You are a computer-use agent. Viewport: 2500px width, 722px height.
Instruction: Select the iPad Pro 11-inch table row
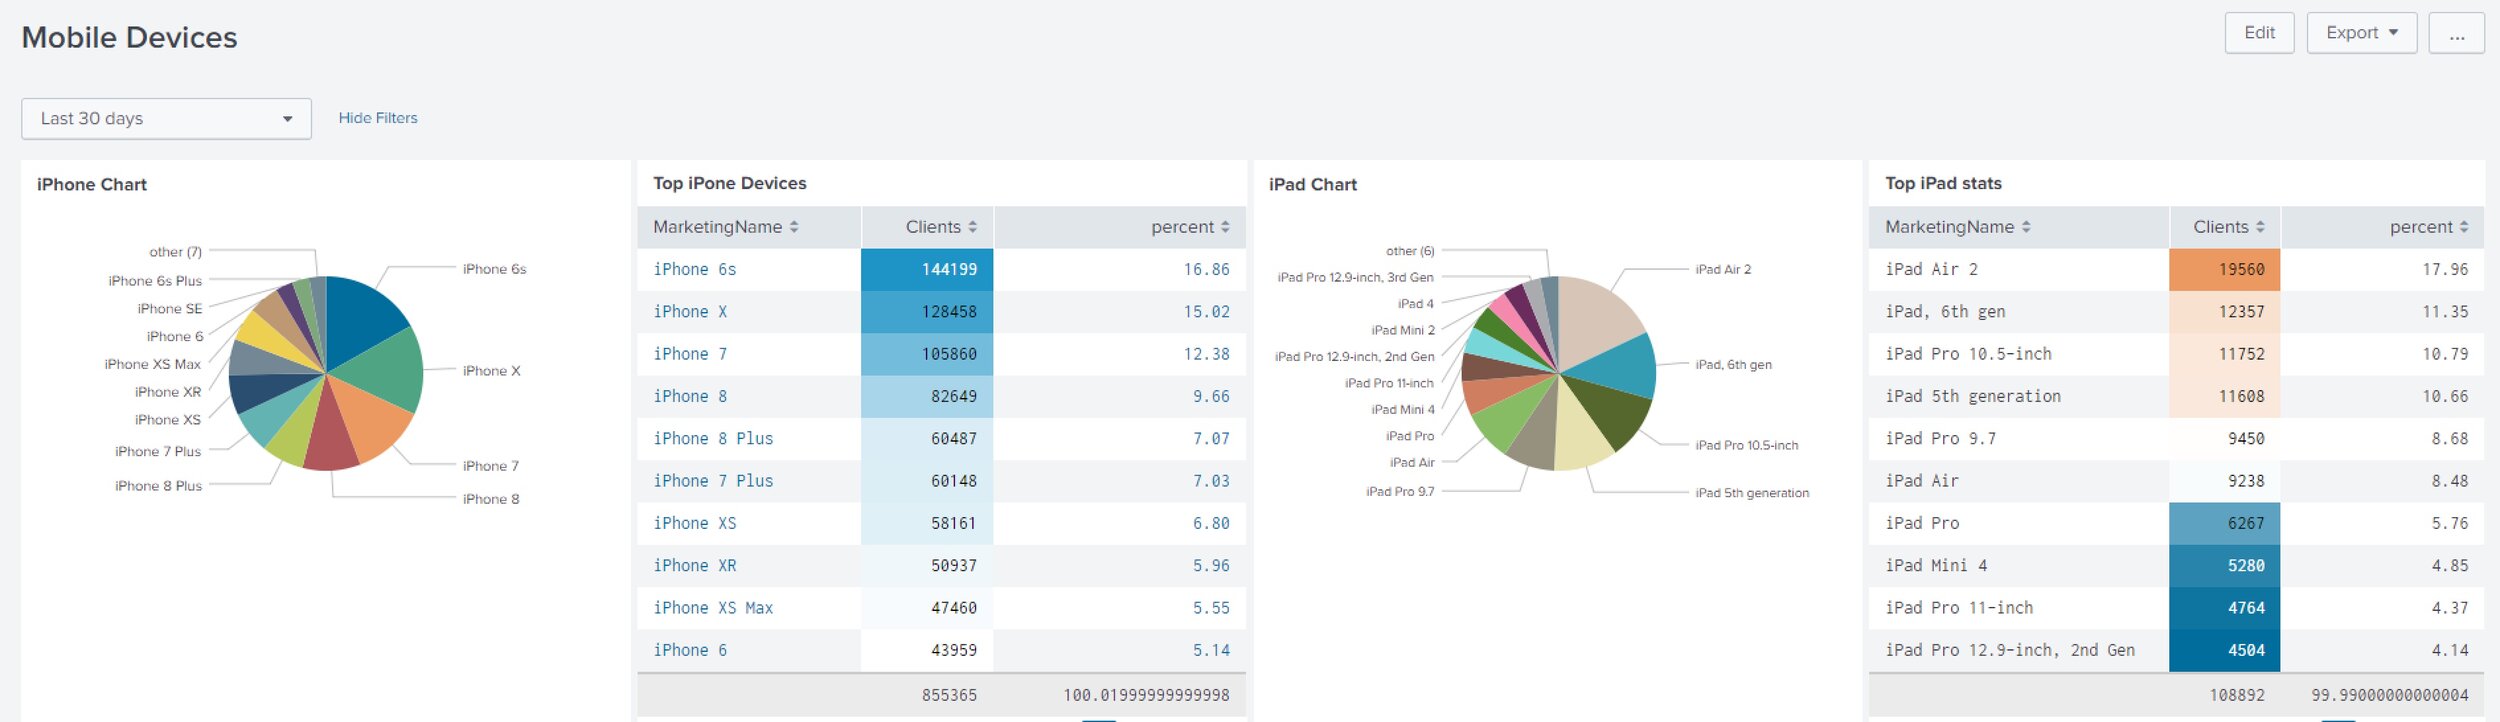(1958, 608)
